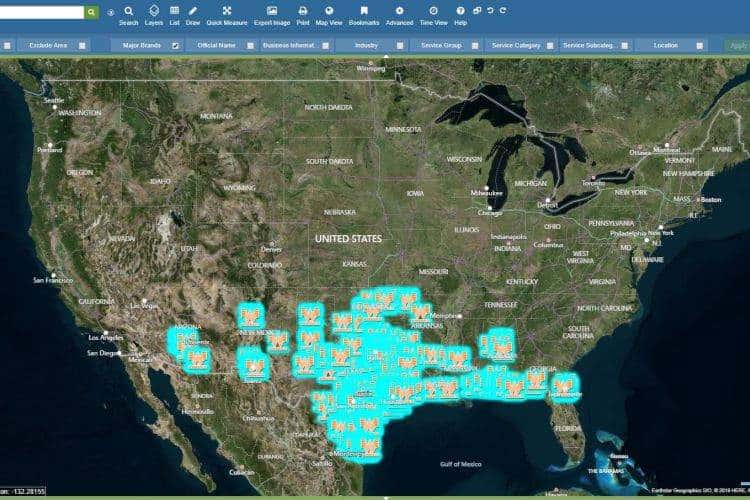Open Time View
Viewport: 750px width, 500px height.
tap(433, 16)
